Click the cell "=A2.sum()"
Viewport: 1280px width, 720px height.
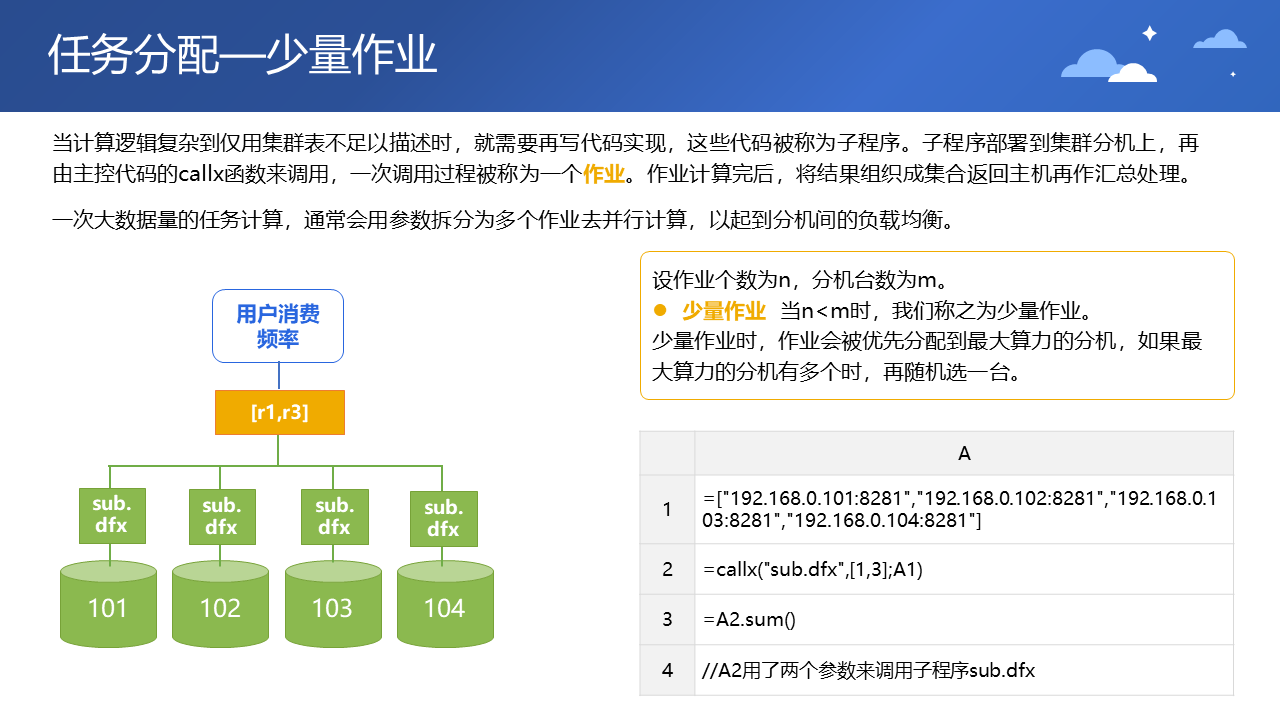click(964, 620)
